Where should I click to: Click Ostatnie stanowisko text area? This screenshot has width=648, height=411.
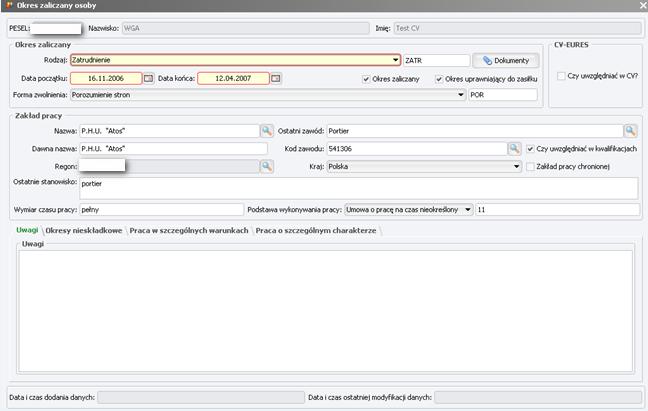click(359, 188)
